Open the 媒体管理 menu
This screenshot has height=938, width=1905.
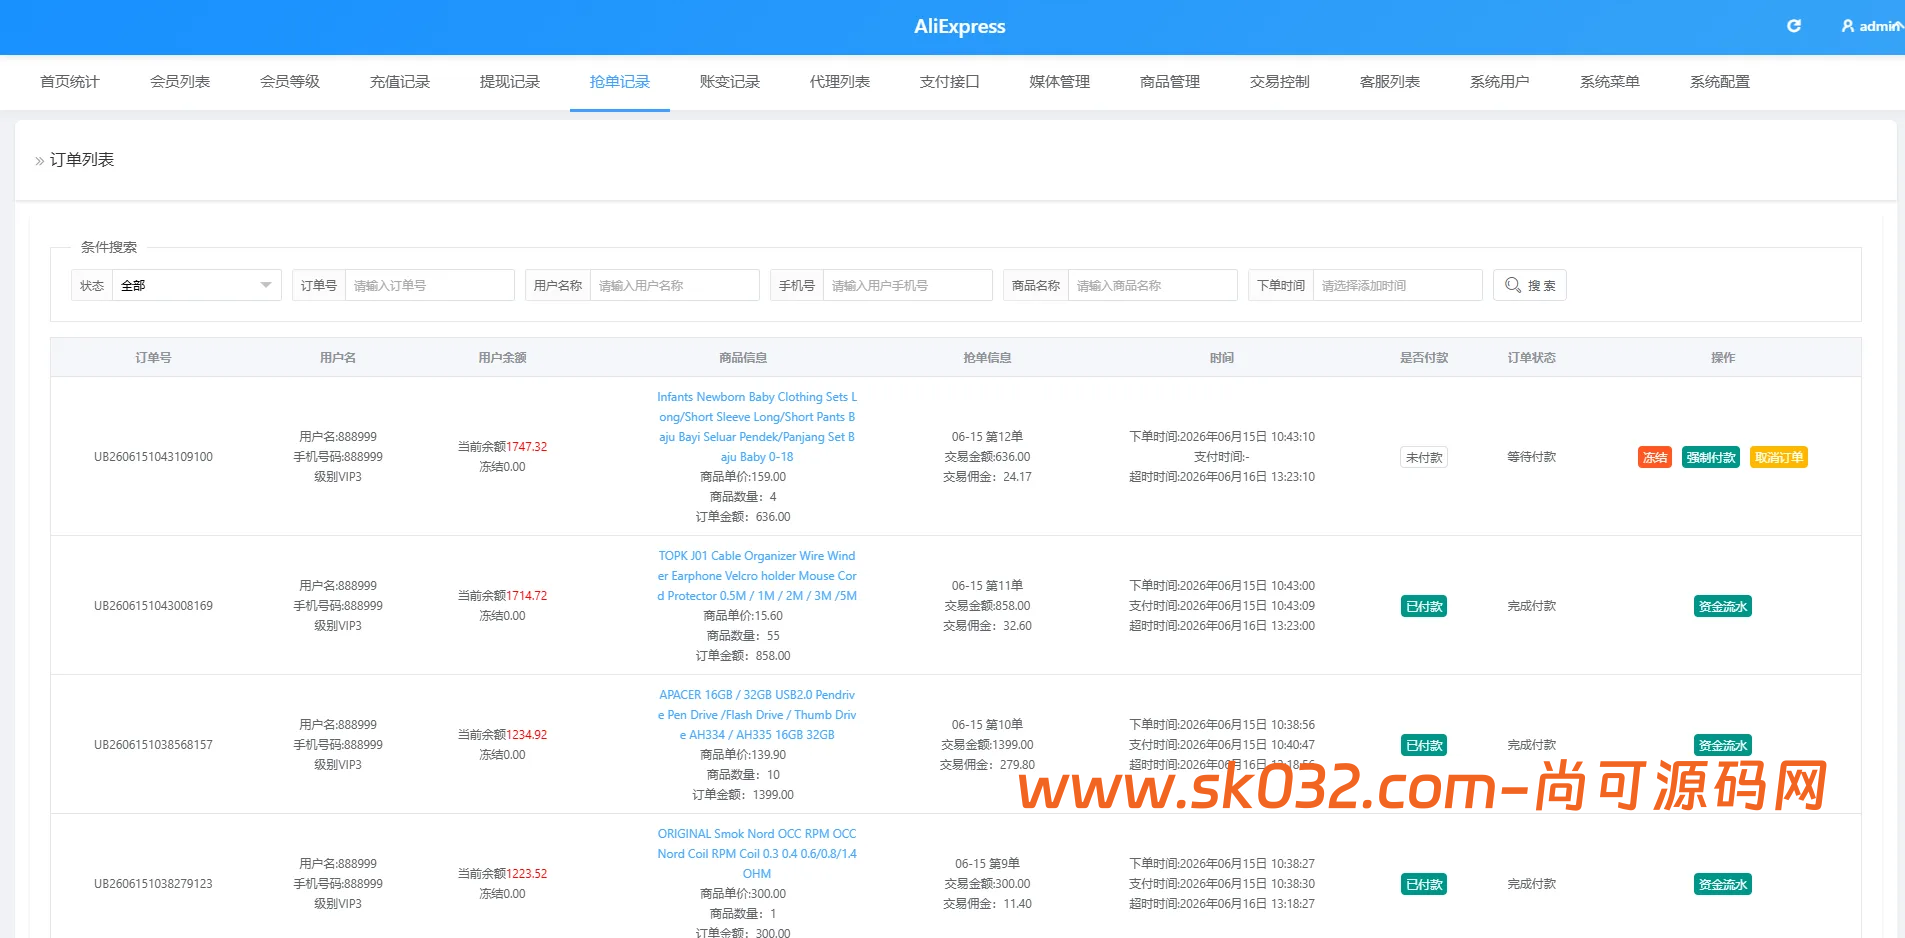point(1060,82)
